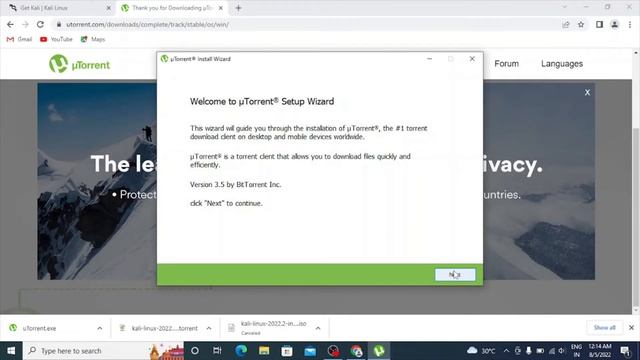Share this page via the share icon
Viewport: 640px width, 360px height.
(566, 24)
